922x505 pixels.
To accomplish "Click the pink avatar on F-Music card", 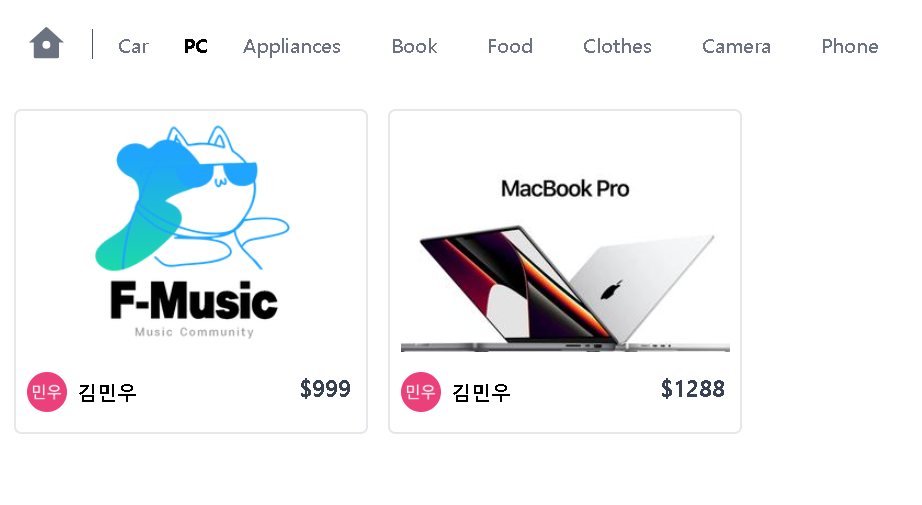I will point(47,392).
